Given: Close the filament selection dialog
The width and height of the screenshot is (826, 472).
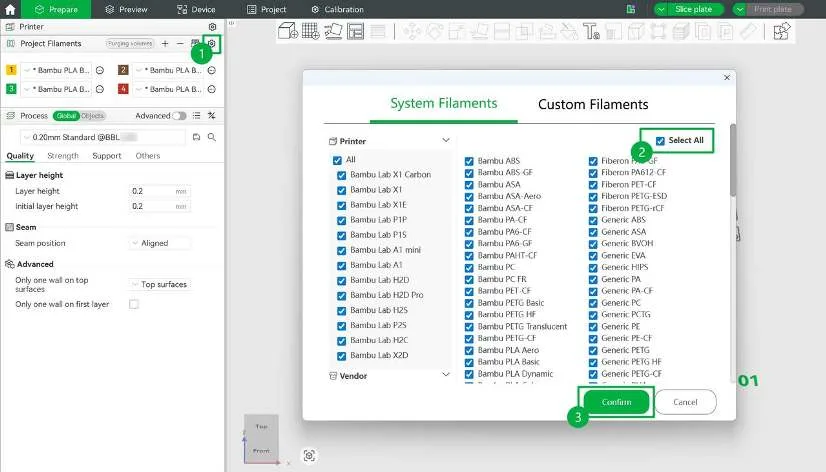Looking at the screenshot, I should point(727,77).
